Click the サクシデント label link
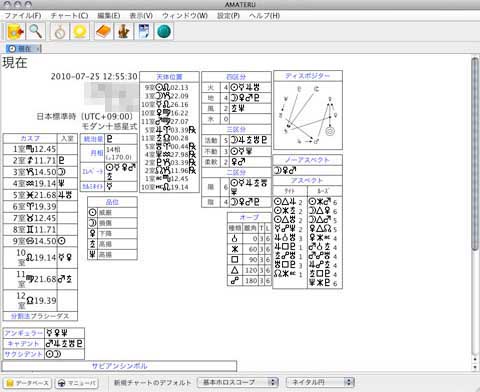 (24, 354)
